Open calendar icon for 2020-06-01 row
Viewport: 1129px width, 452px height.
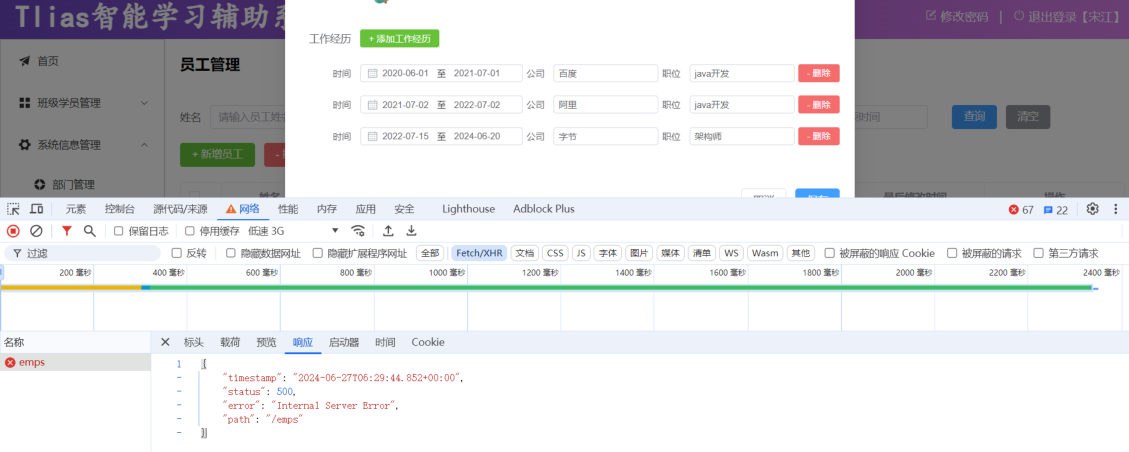[x=372, y=73]
